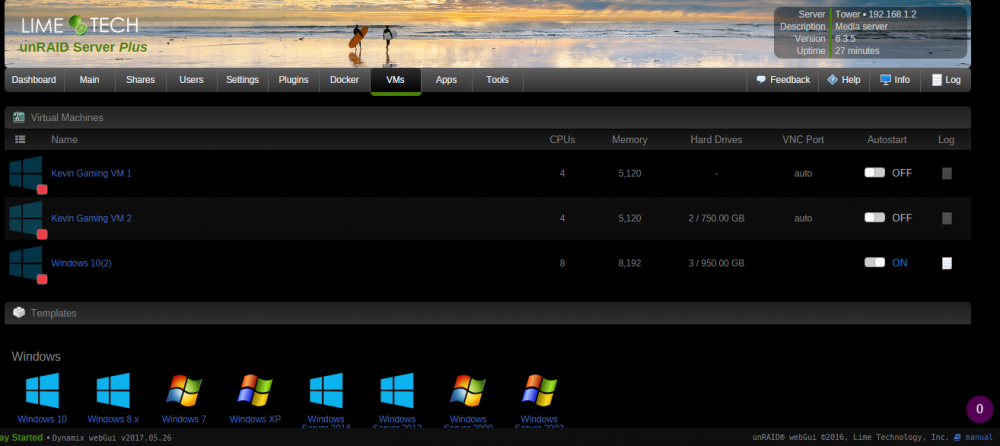The width and height of the screenshot is (1000, 446).
Task: Click the 8,192 memory value
Action: [x=629, y=263]
